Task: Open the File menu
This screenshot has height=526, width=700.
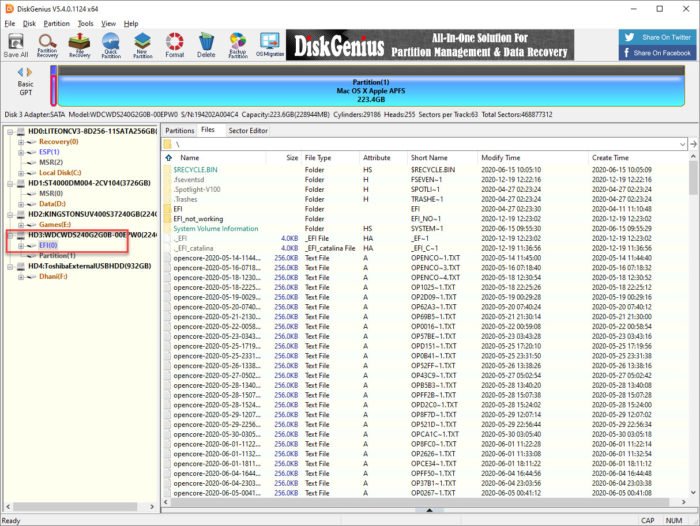Action: click(x=10, y=24)
